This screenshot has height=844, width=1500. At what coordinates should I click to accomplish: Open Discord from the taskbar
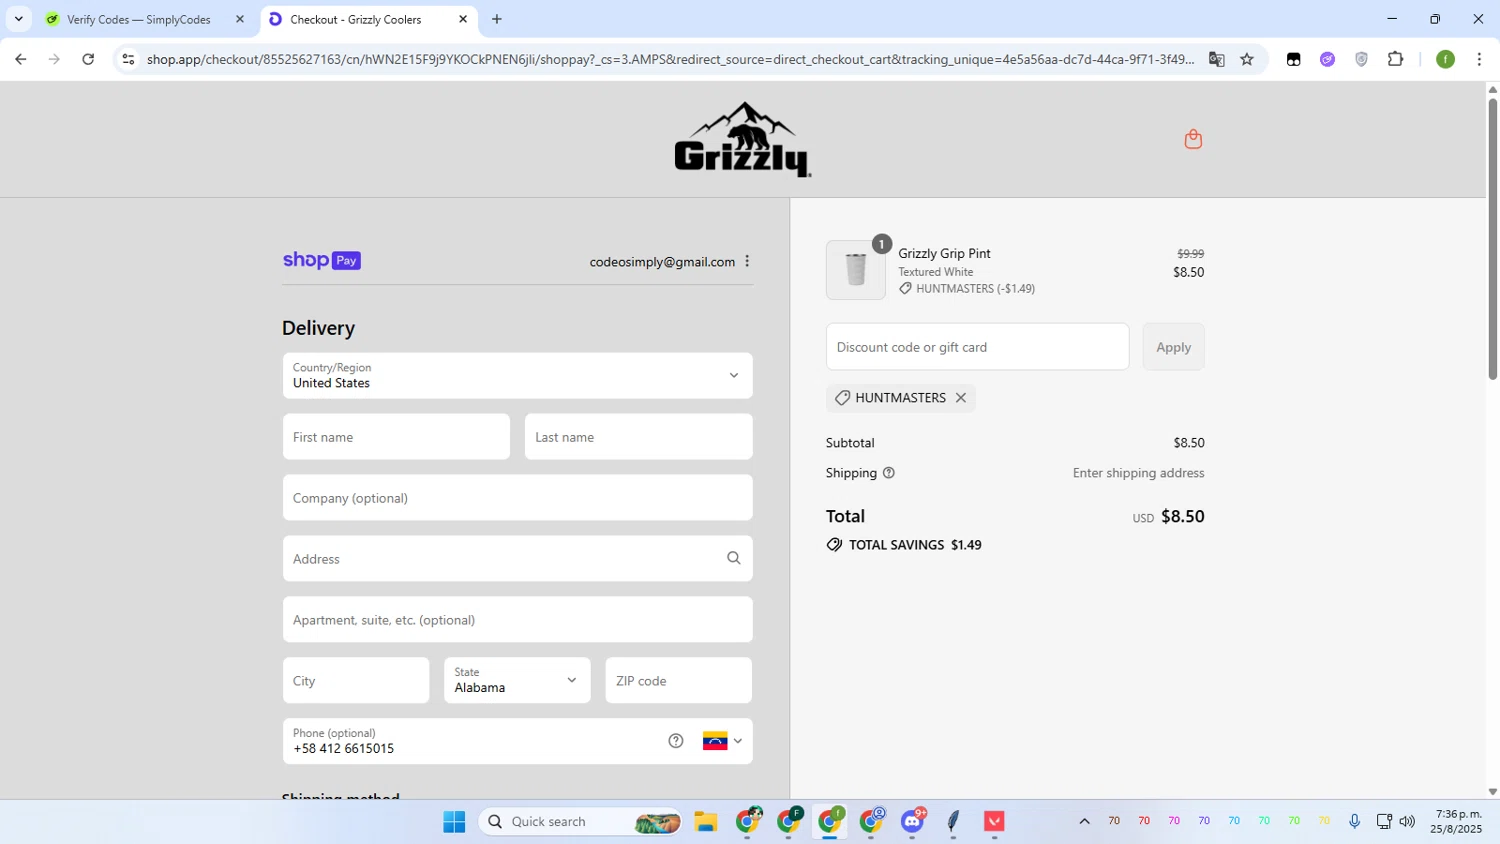(x=912, y=821)
